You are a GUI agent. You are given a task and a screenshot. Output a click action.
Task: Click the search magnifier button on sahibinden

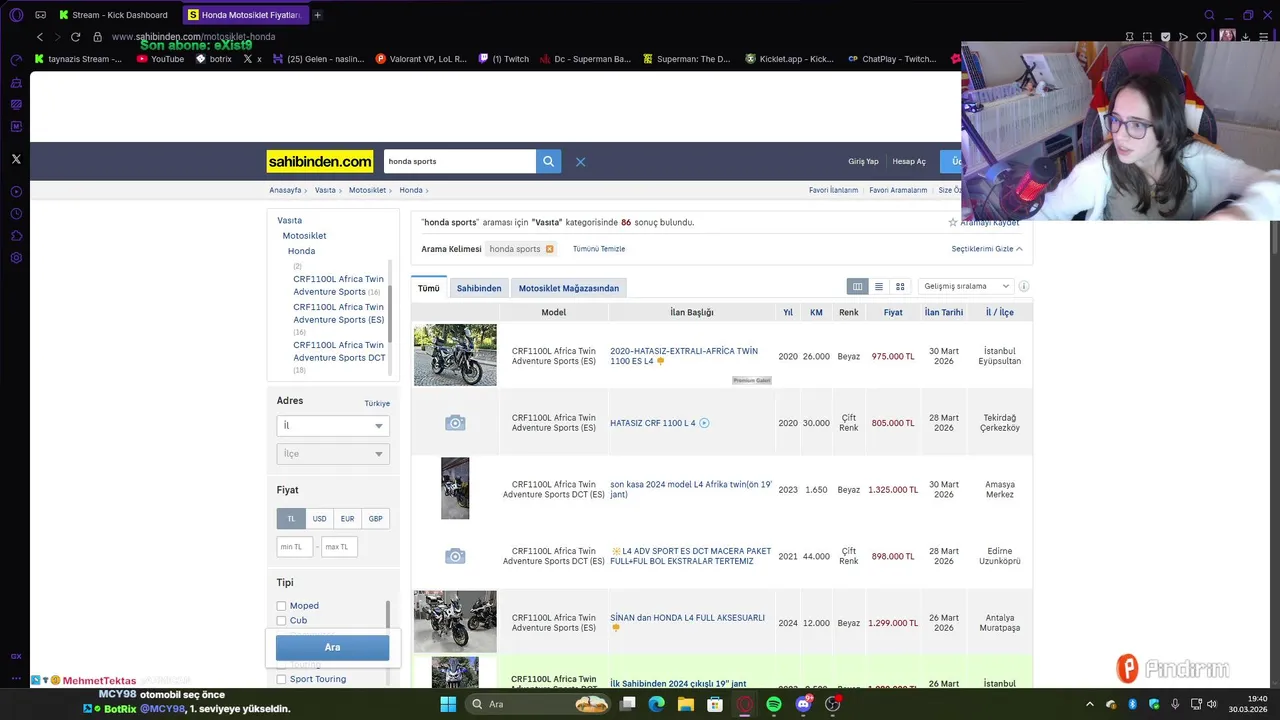pyautogui.click(x=548, y=161)
